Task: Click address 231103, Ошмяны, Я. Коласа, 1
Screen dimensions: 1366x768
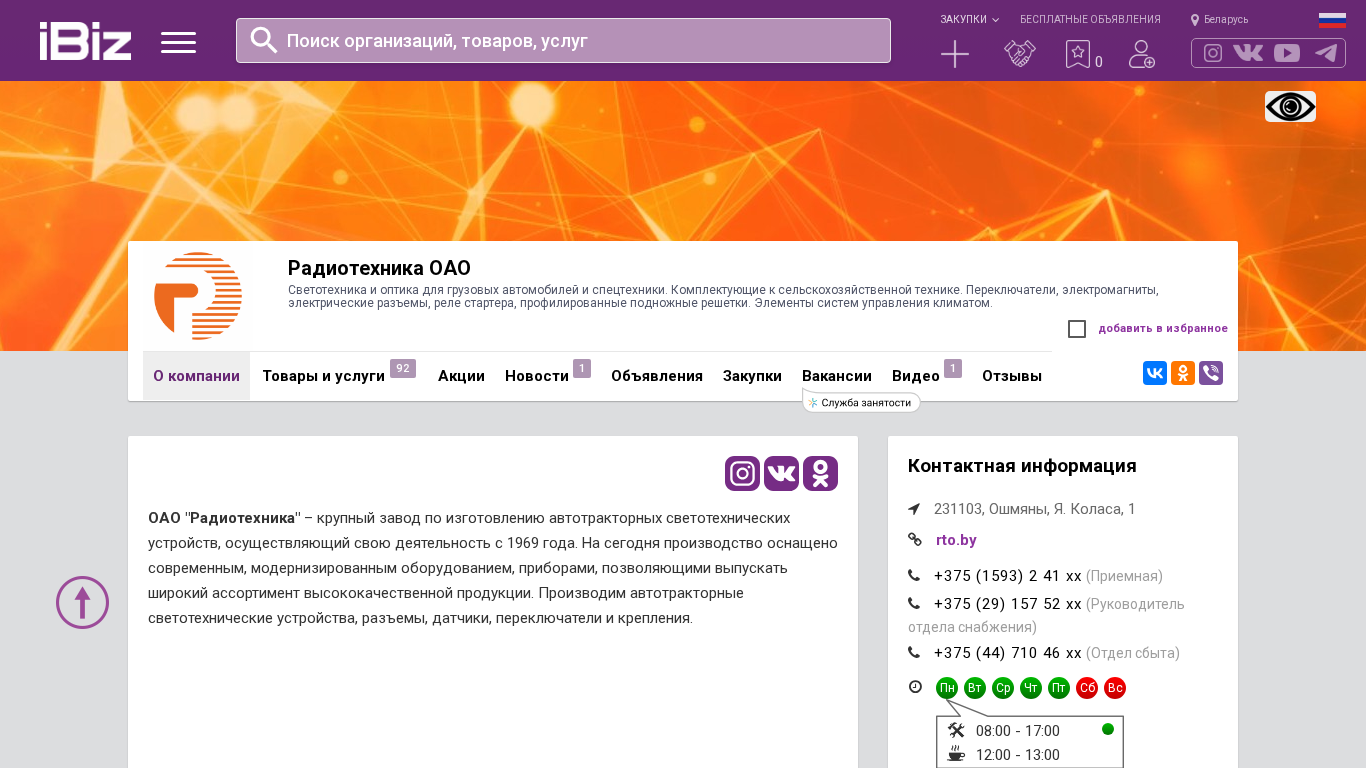Action: coord(1035,509)
